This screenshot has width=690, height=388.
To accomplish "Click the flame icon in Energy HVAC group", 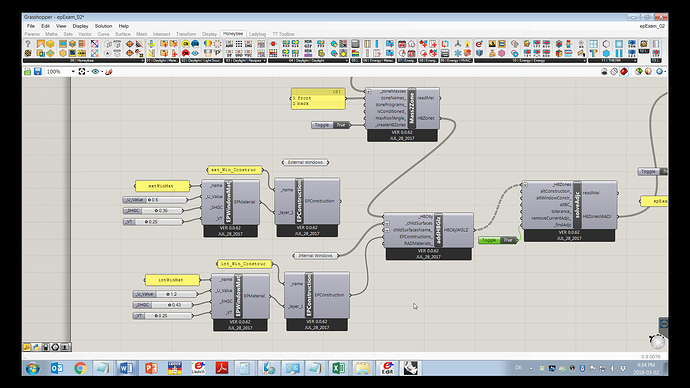I will pos(467,44).
